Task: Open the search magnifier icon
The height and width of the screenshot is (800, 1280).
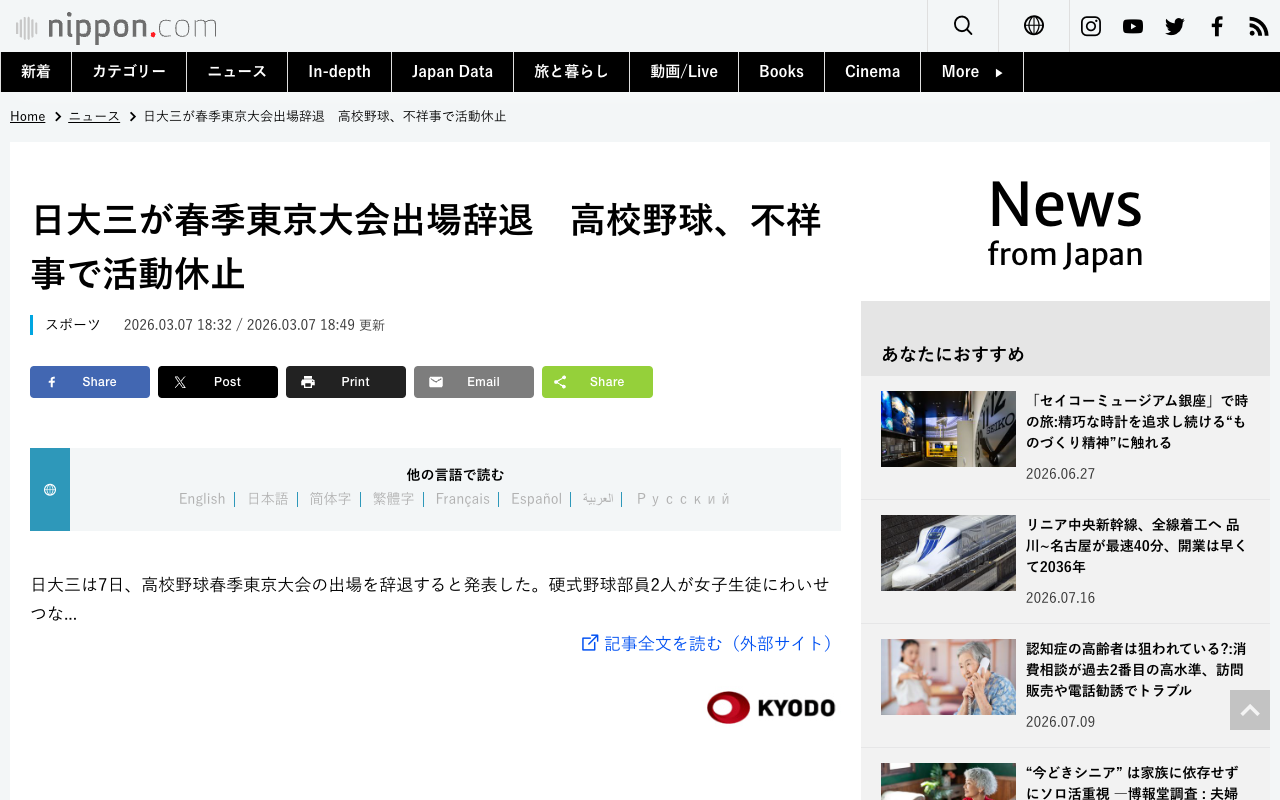Action: tap(963, 26)
